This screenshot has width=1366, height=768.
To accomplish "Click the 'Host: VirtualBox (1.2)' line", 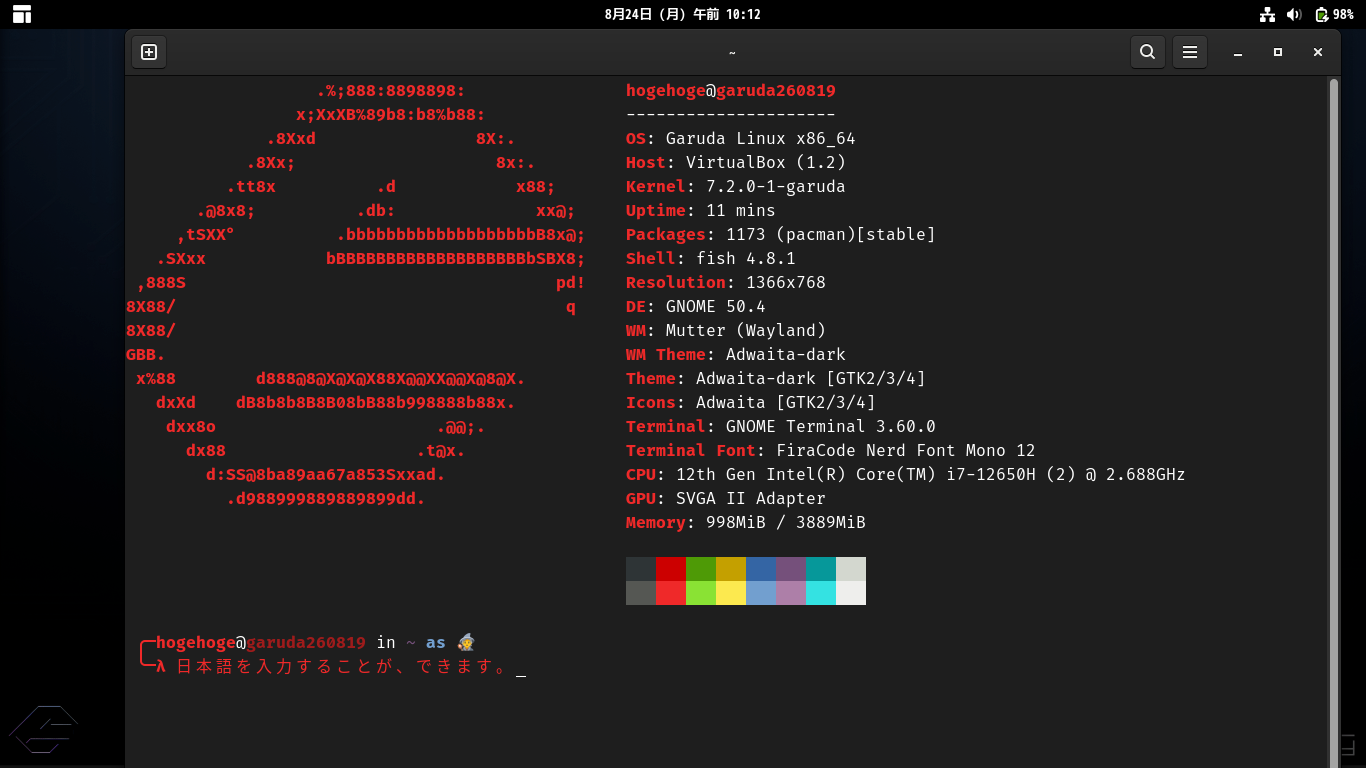I will 736,163.
